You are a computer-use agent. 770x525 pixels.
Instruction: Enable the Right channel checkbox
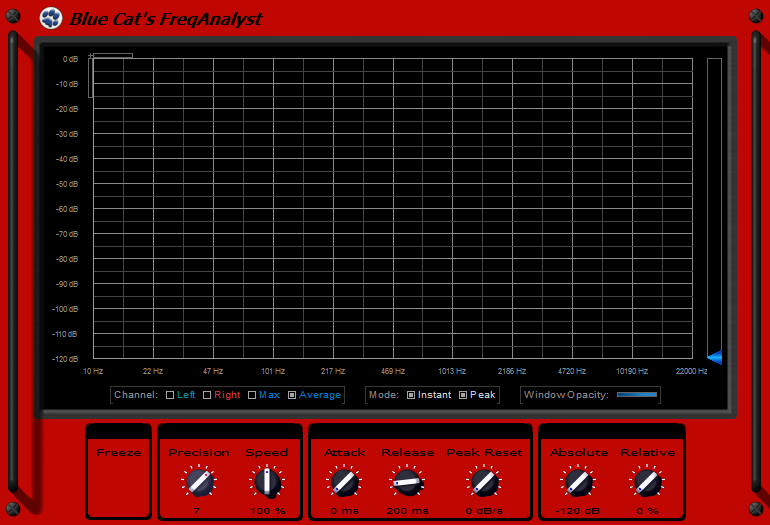coord(207,395)
